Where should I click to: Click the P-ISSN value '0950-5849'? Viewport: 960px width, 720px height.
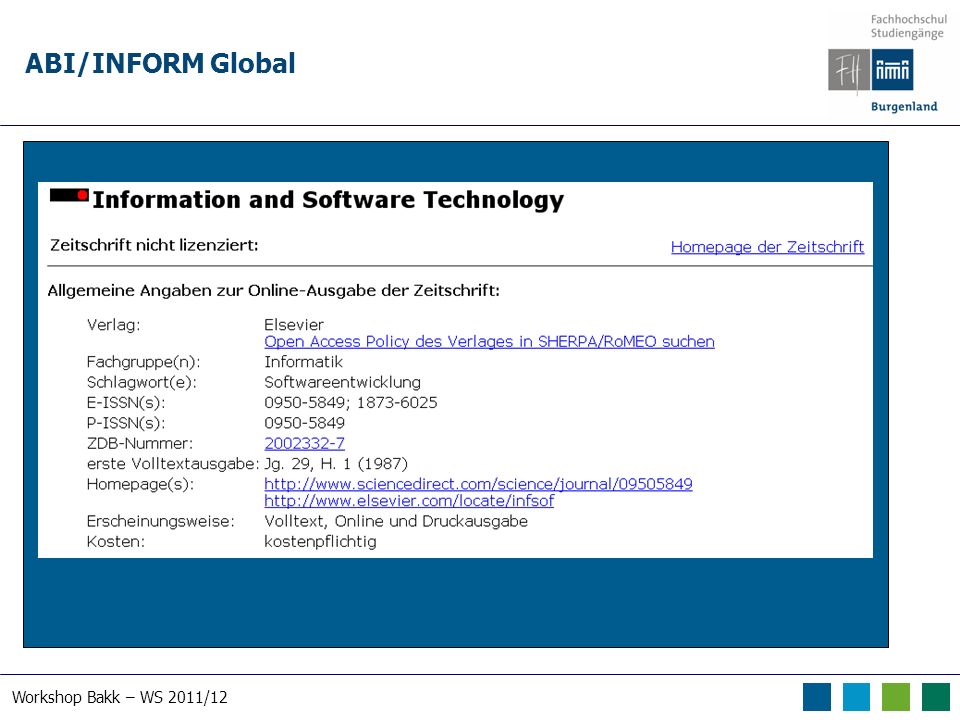[304, 423]
